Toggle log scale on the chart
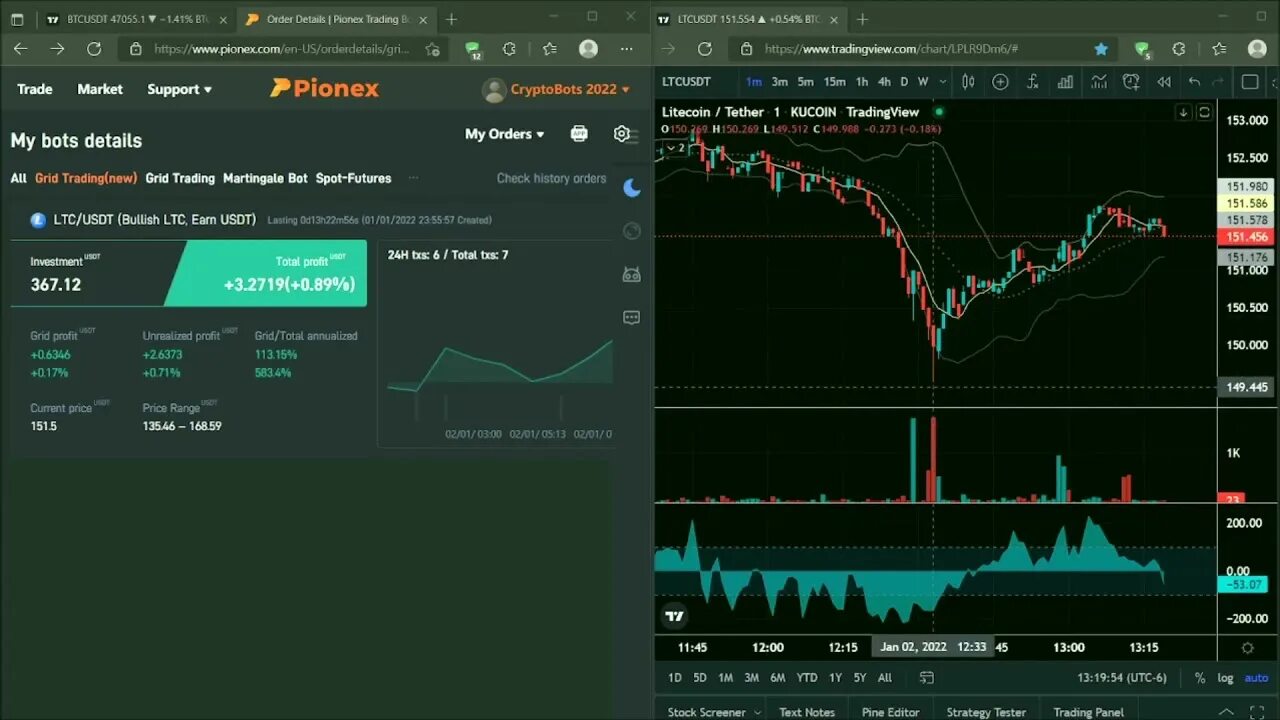The image size is (1280, 720). pos(1225,678)
